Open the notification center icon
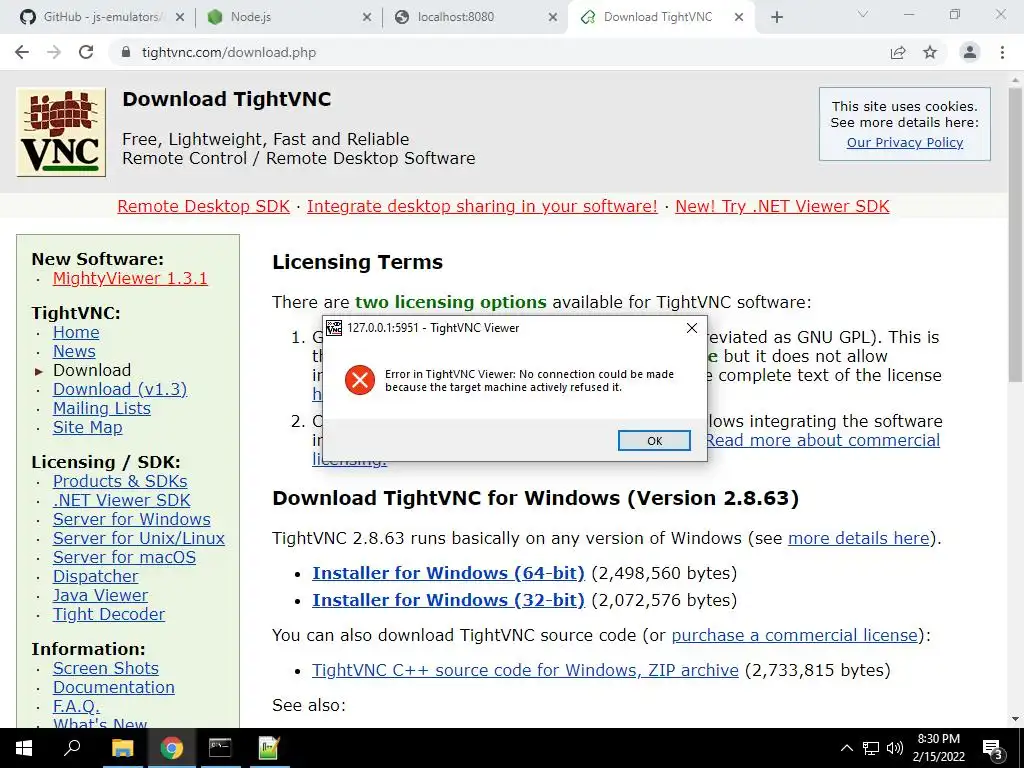The width and height of the screenshot is (1024, 768). [993, 749]
